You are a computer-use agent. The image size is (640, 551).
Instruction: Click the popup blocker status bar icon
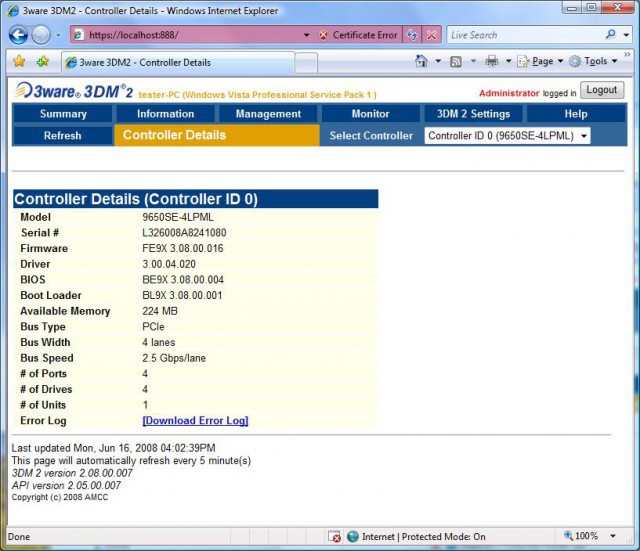click(x=334, y=536)
